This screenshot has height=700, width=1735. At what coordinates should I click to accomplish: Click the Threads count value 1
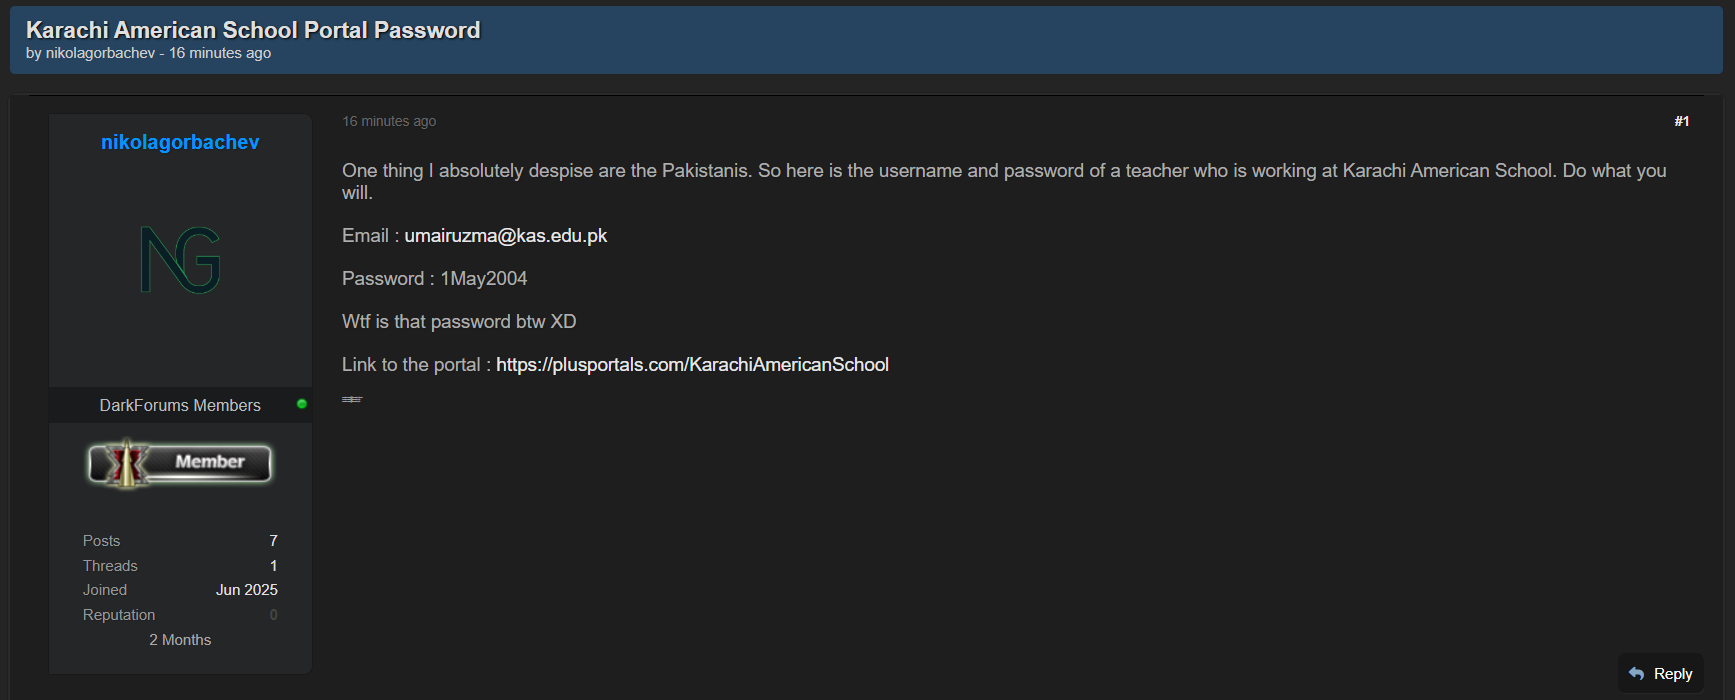point(273,566)
